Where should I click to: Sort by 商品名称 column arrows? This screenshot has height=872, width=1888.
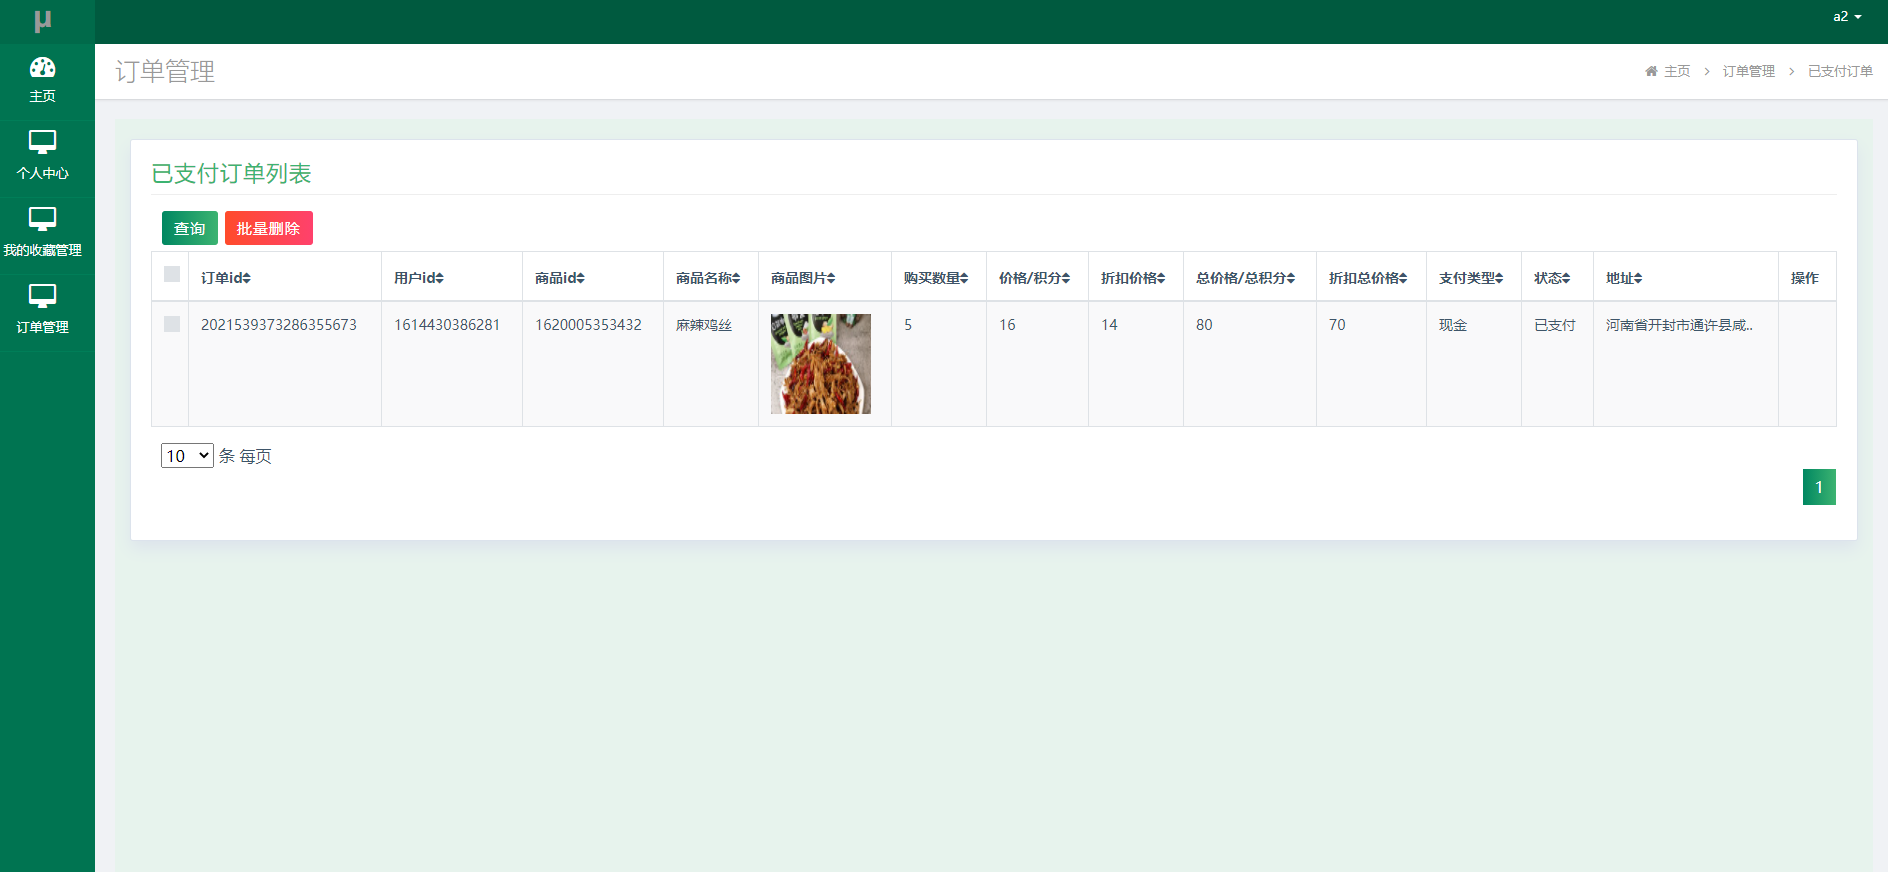[x=736, y=278]
